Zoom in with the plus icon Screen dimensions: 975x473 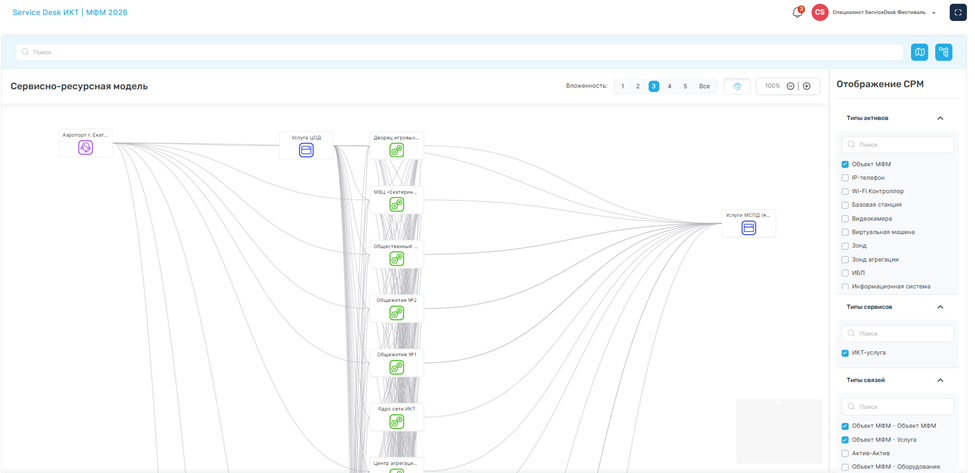806,86
